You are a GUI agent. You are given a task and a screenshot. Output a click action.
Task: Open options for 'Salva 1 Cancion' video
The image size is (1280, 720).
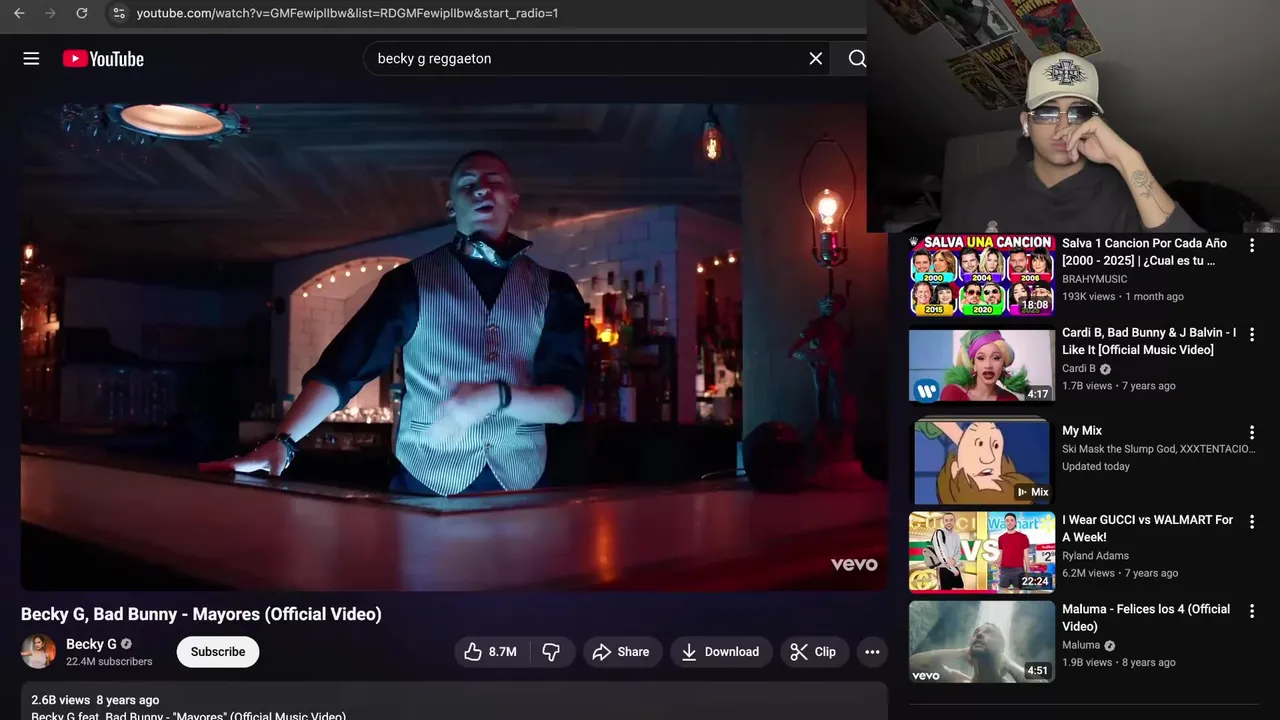(x=1251, y=245)
